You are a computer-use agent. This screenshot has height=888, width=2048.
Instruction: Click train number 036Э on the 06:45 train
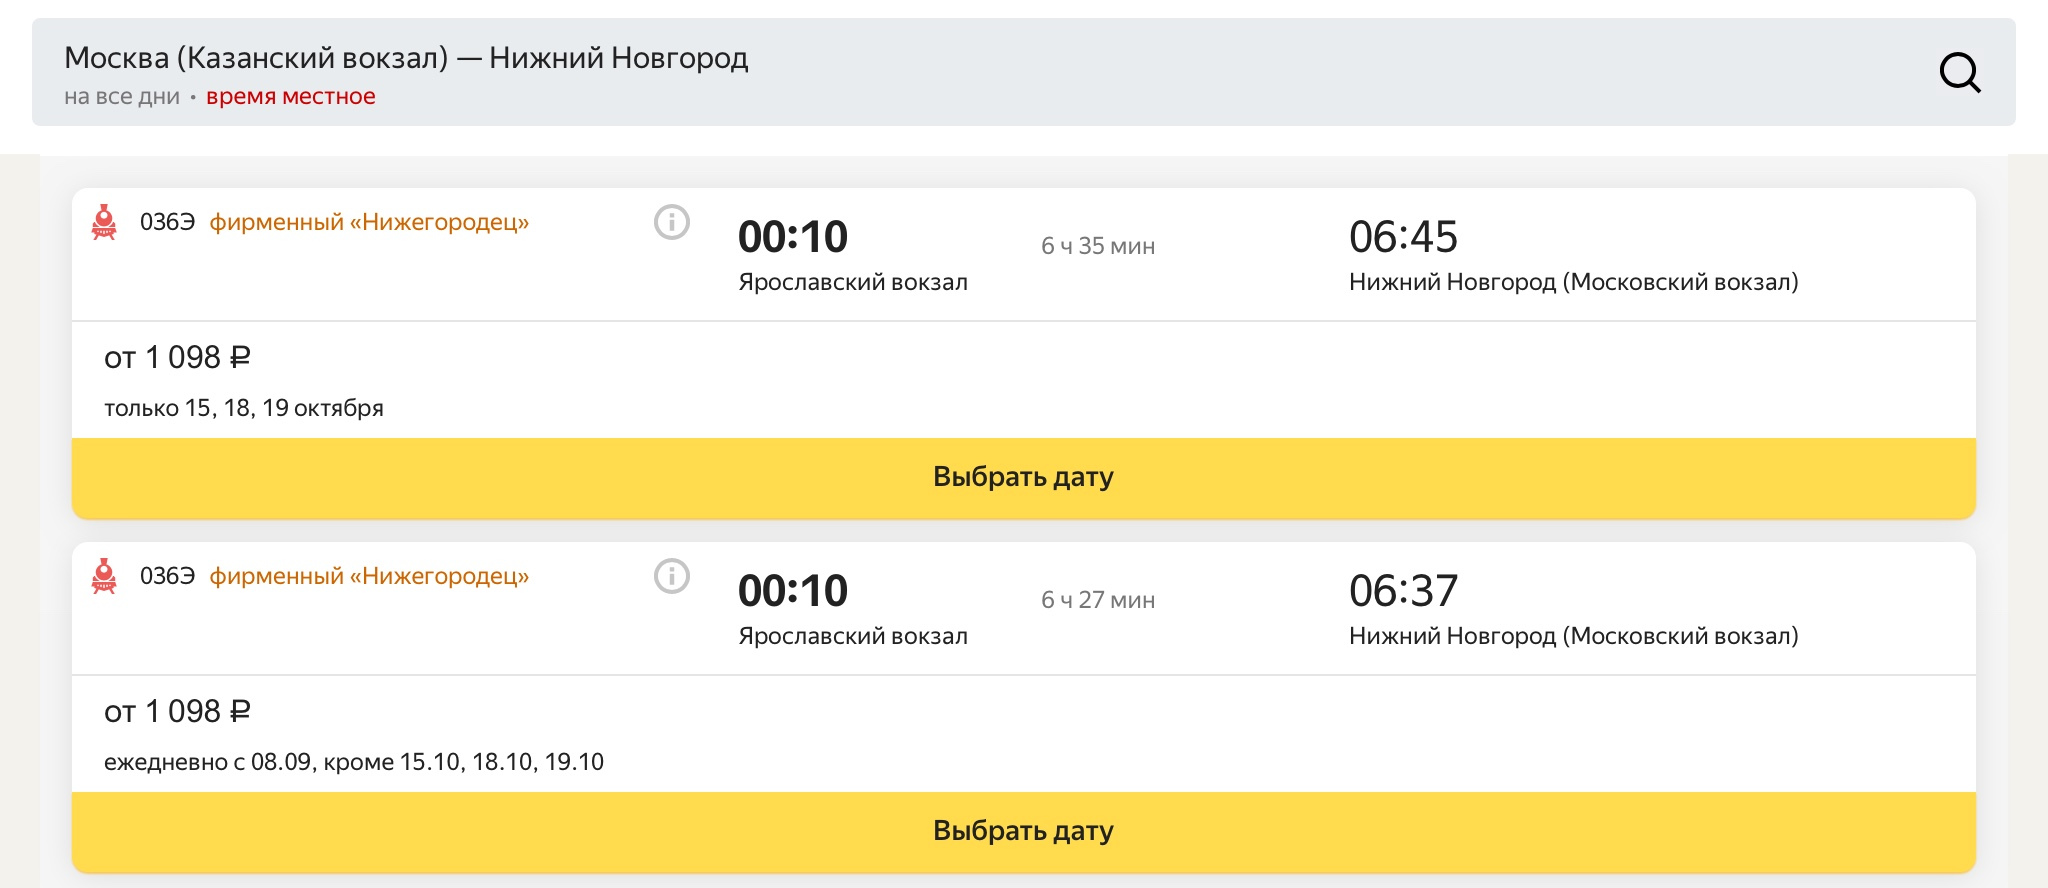[x=167, y=222]
